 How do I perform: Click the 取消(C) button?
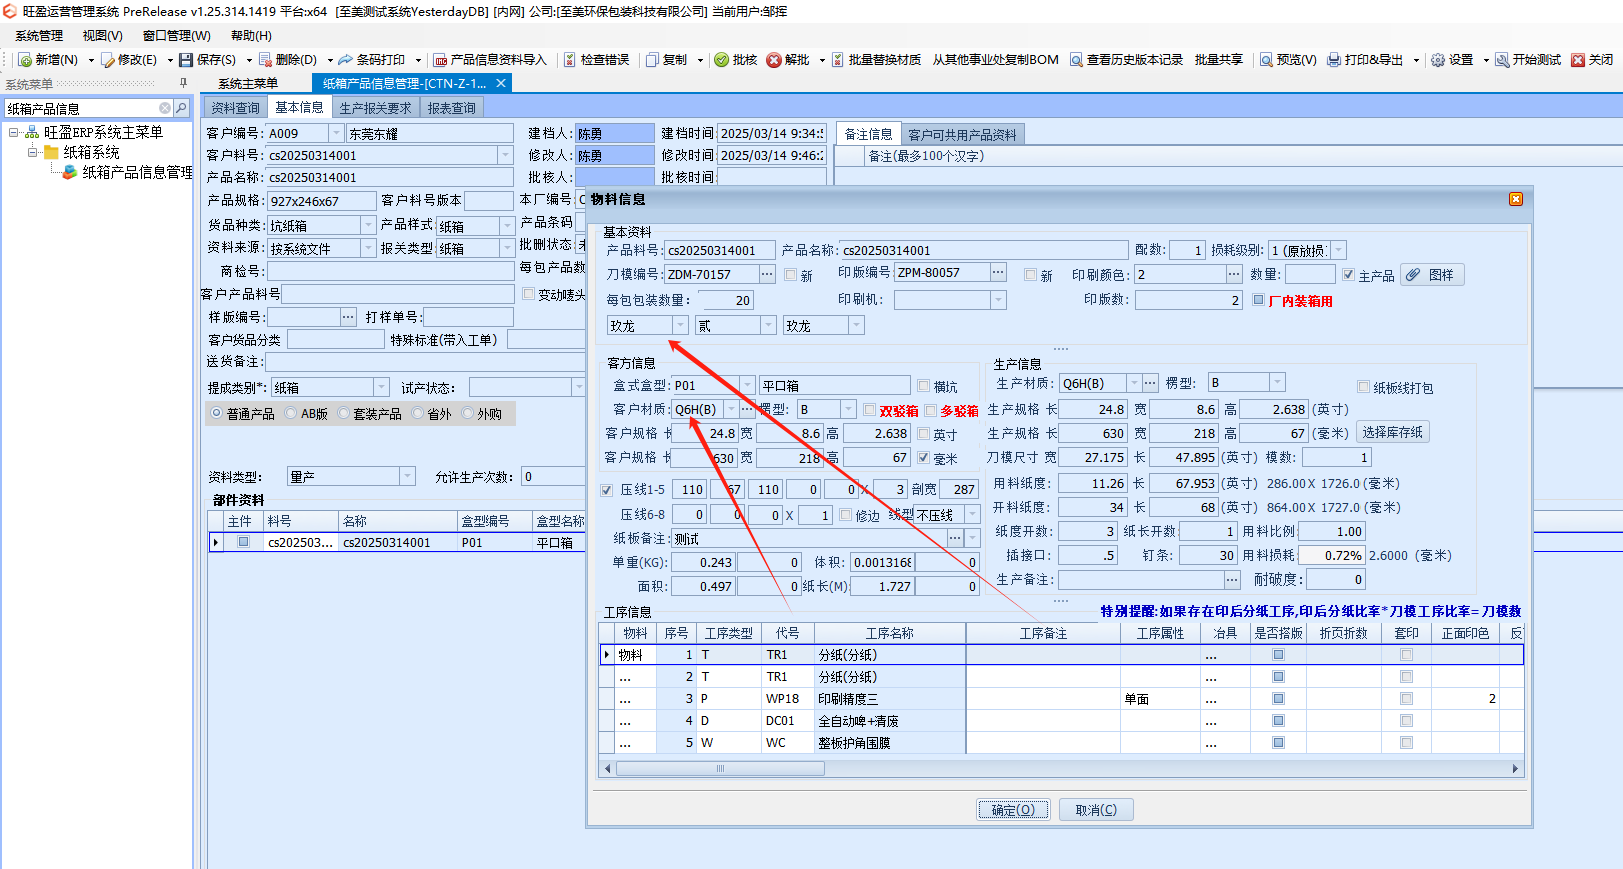1096,810
